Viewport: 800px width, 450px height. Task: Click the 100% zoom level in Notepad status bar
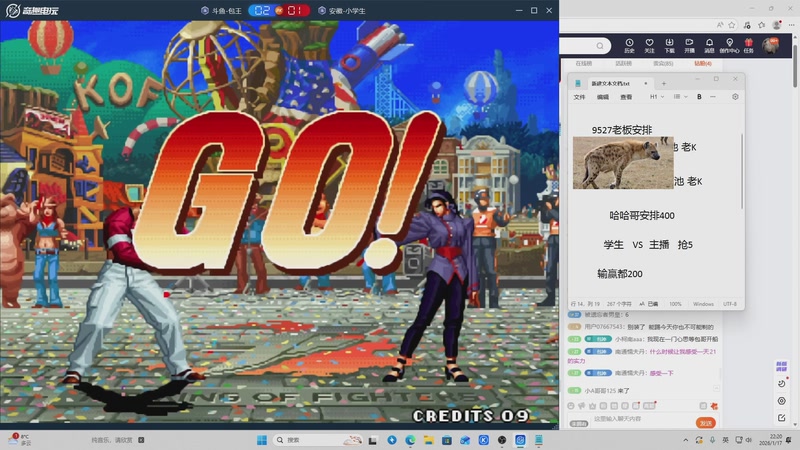(x=675, y=304)
